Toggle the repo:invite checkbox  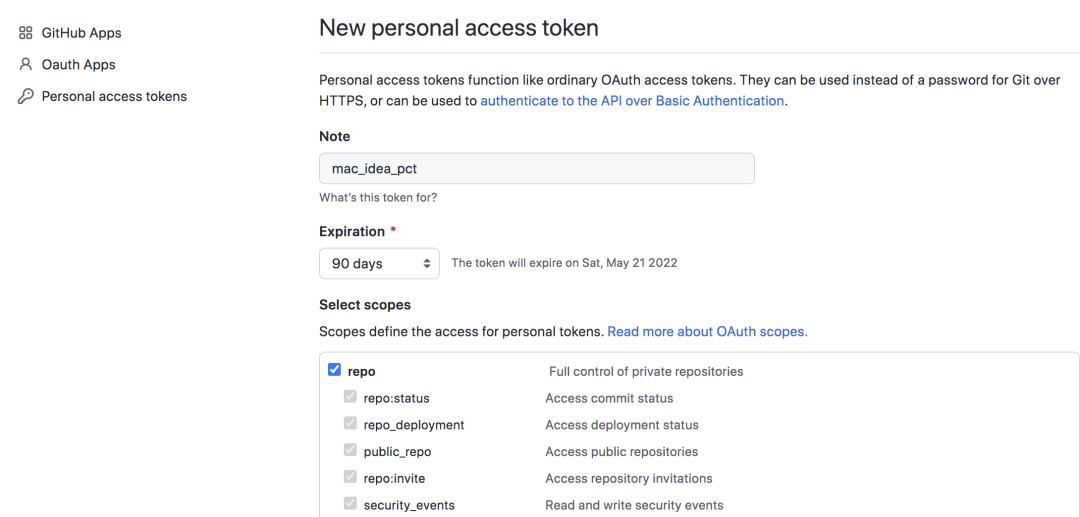click(x=350, y=478)
